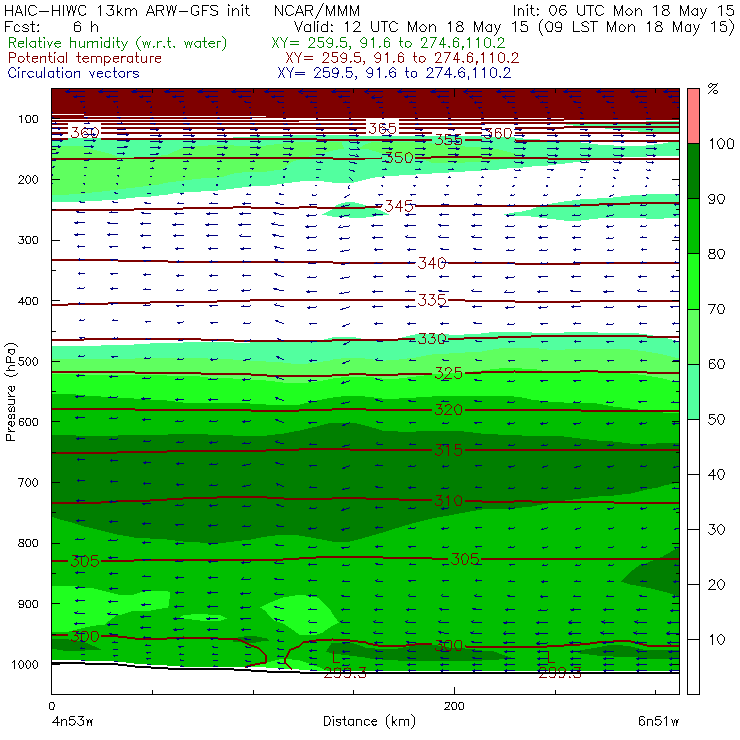
Task: Click the title 'HAIC-HIWC 13km ARW-GFS init'
Action: [127, 10]
